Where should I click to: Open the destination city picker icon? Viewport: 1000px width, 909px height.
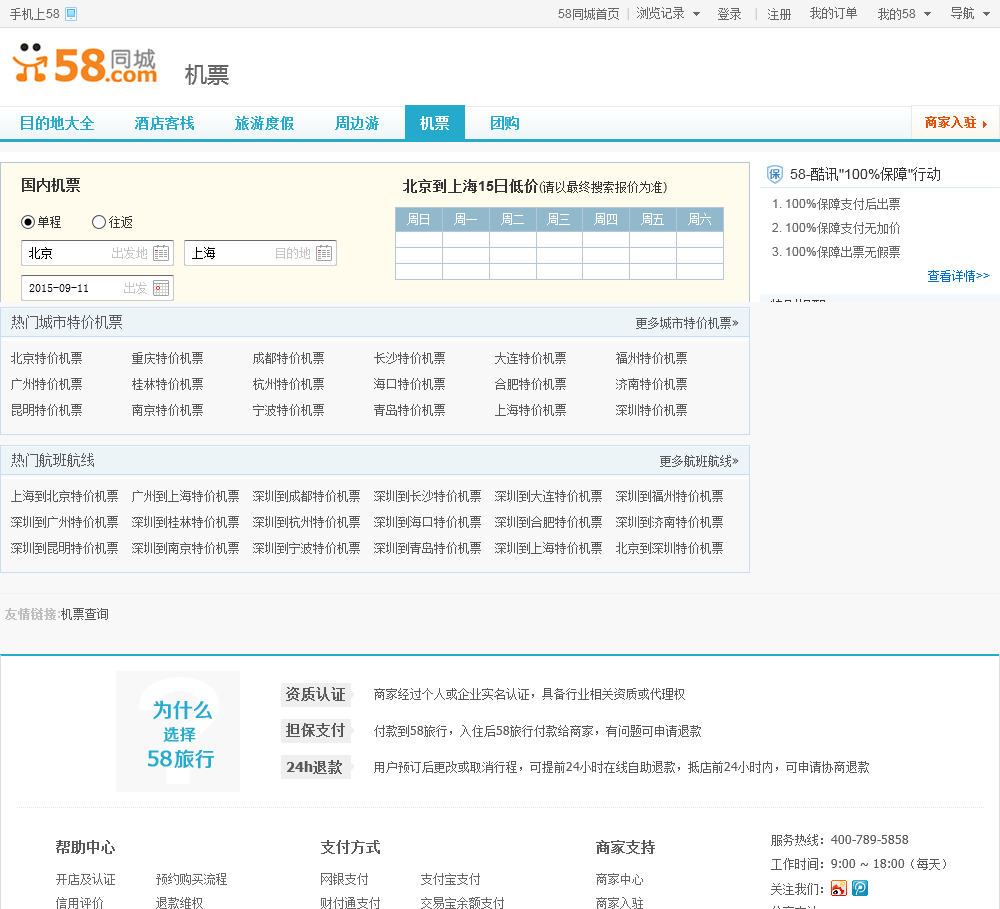pyautogui.click(x=324, y=253)
